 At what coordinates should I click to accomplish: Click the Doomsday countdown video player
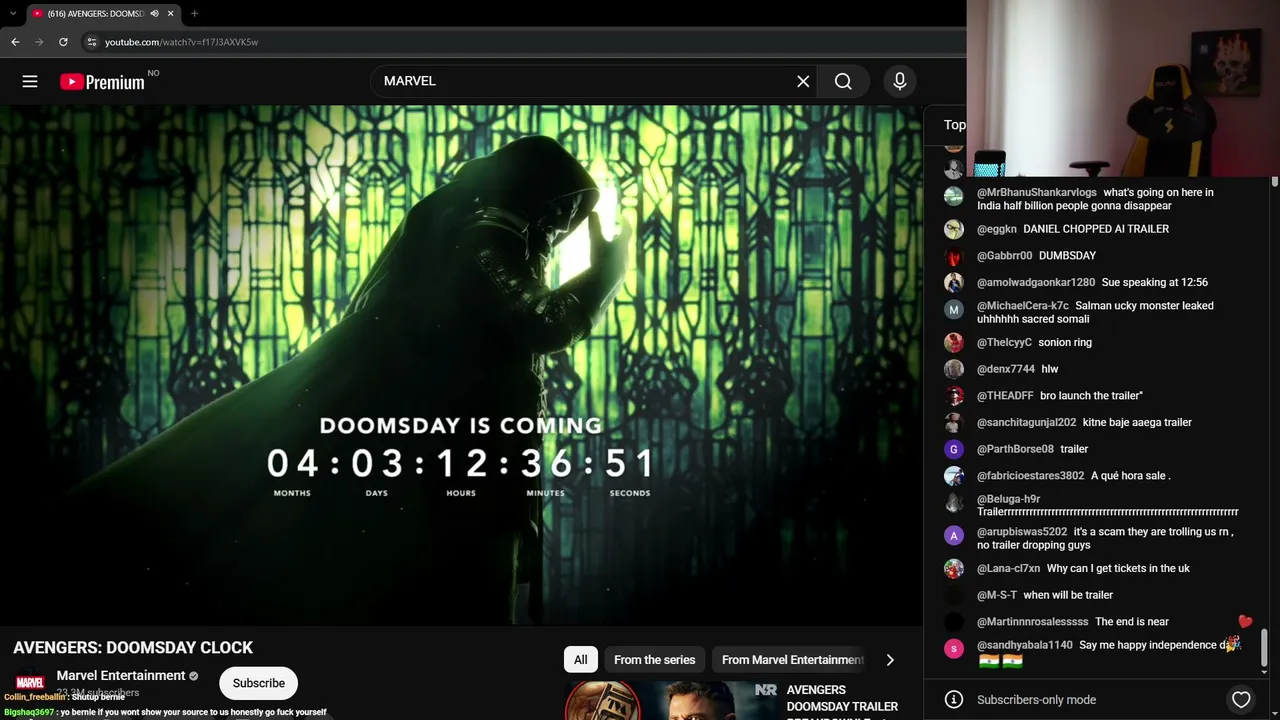(x=461, y=365)
